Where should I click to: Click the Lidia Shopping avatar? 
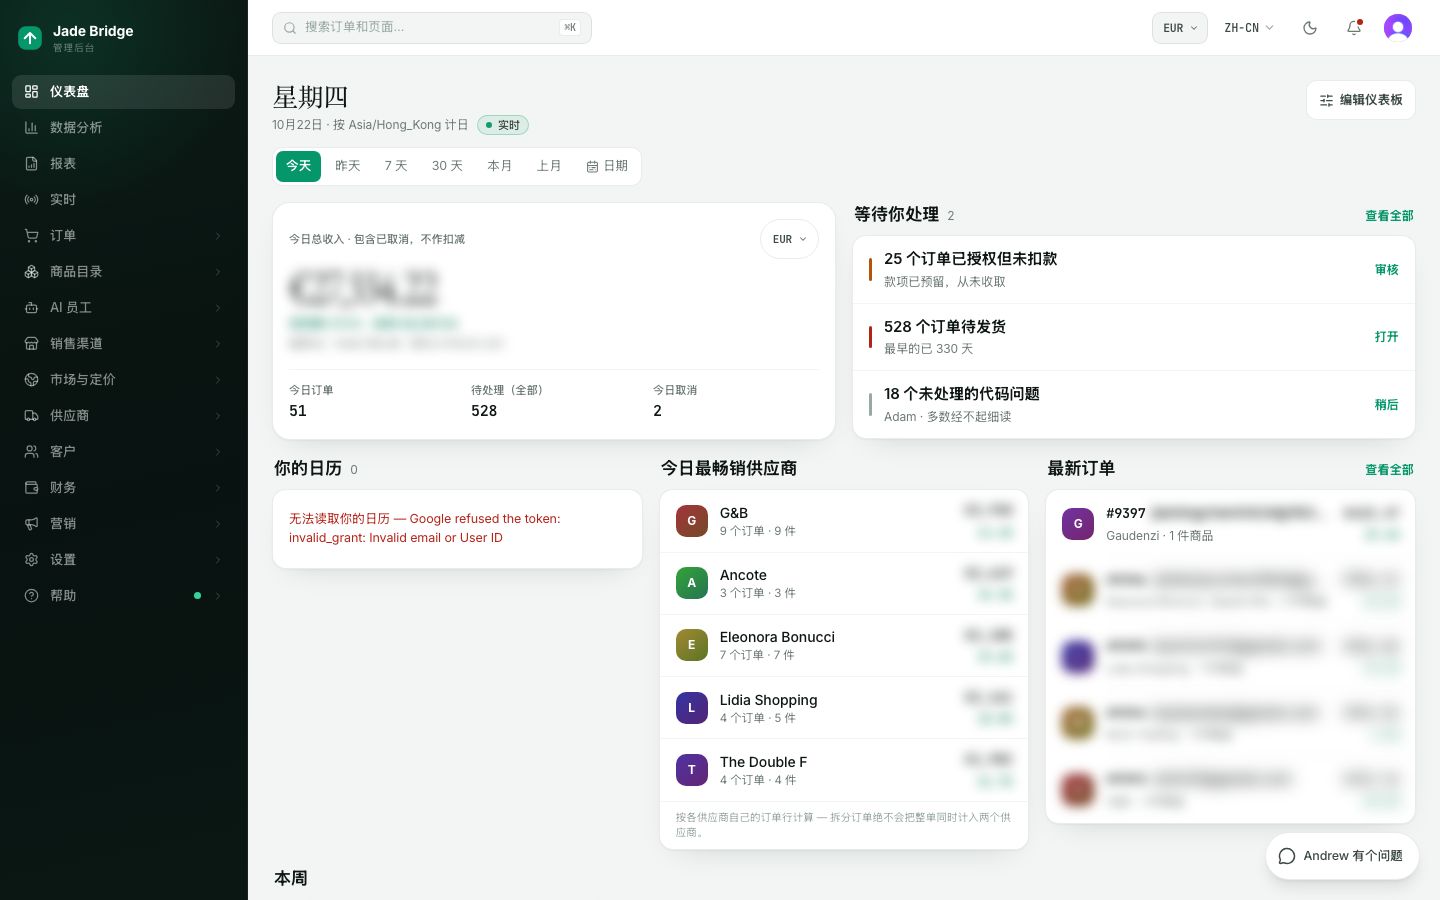click(x=692, y=708)
